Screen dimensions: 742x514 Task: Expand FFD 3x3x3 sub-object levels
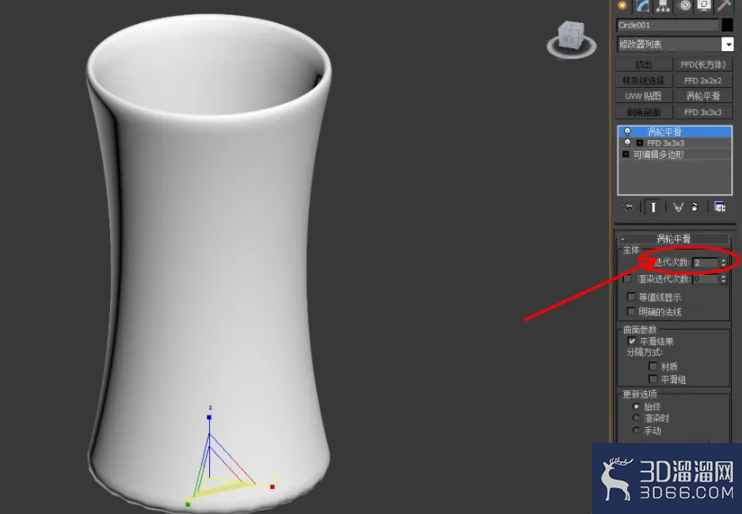pyautogui.click(x=640, y=143)
